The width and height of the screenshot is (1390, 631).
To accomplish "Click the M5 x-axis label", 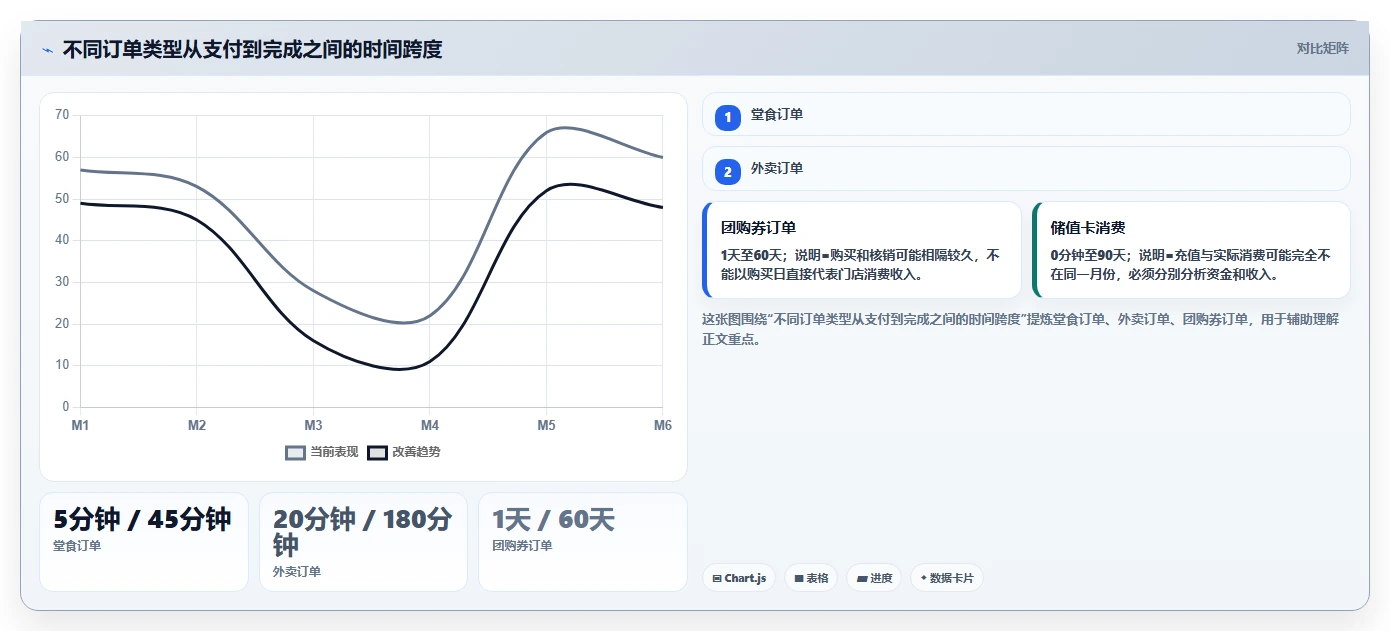I will (x=546, y=426).
